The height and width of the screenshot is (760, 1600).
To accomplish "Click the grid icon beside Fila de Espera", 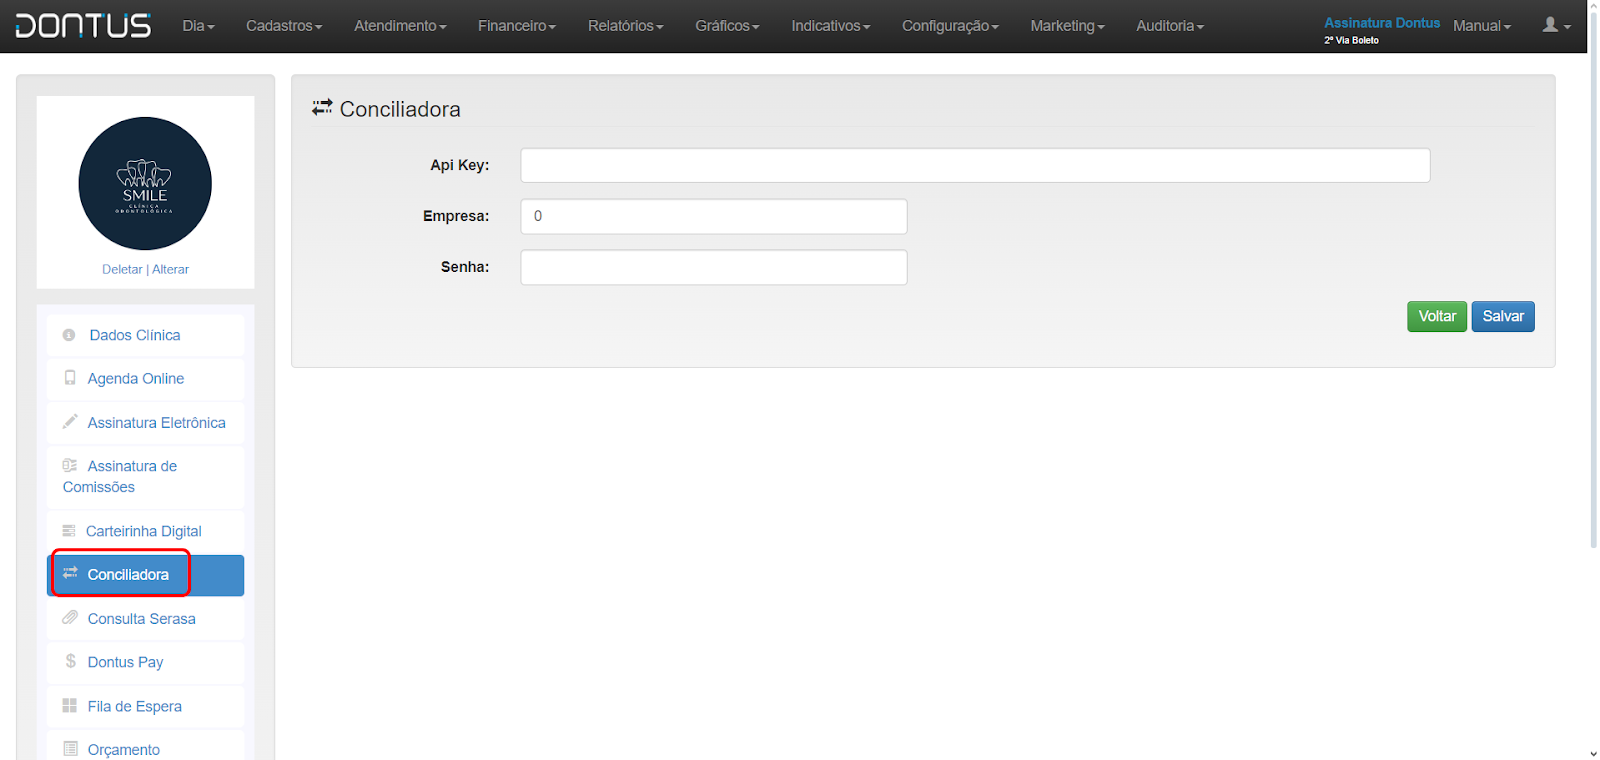I will [70, 705].
